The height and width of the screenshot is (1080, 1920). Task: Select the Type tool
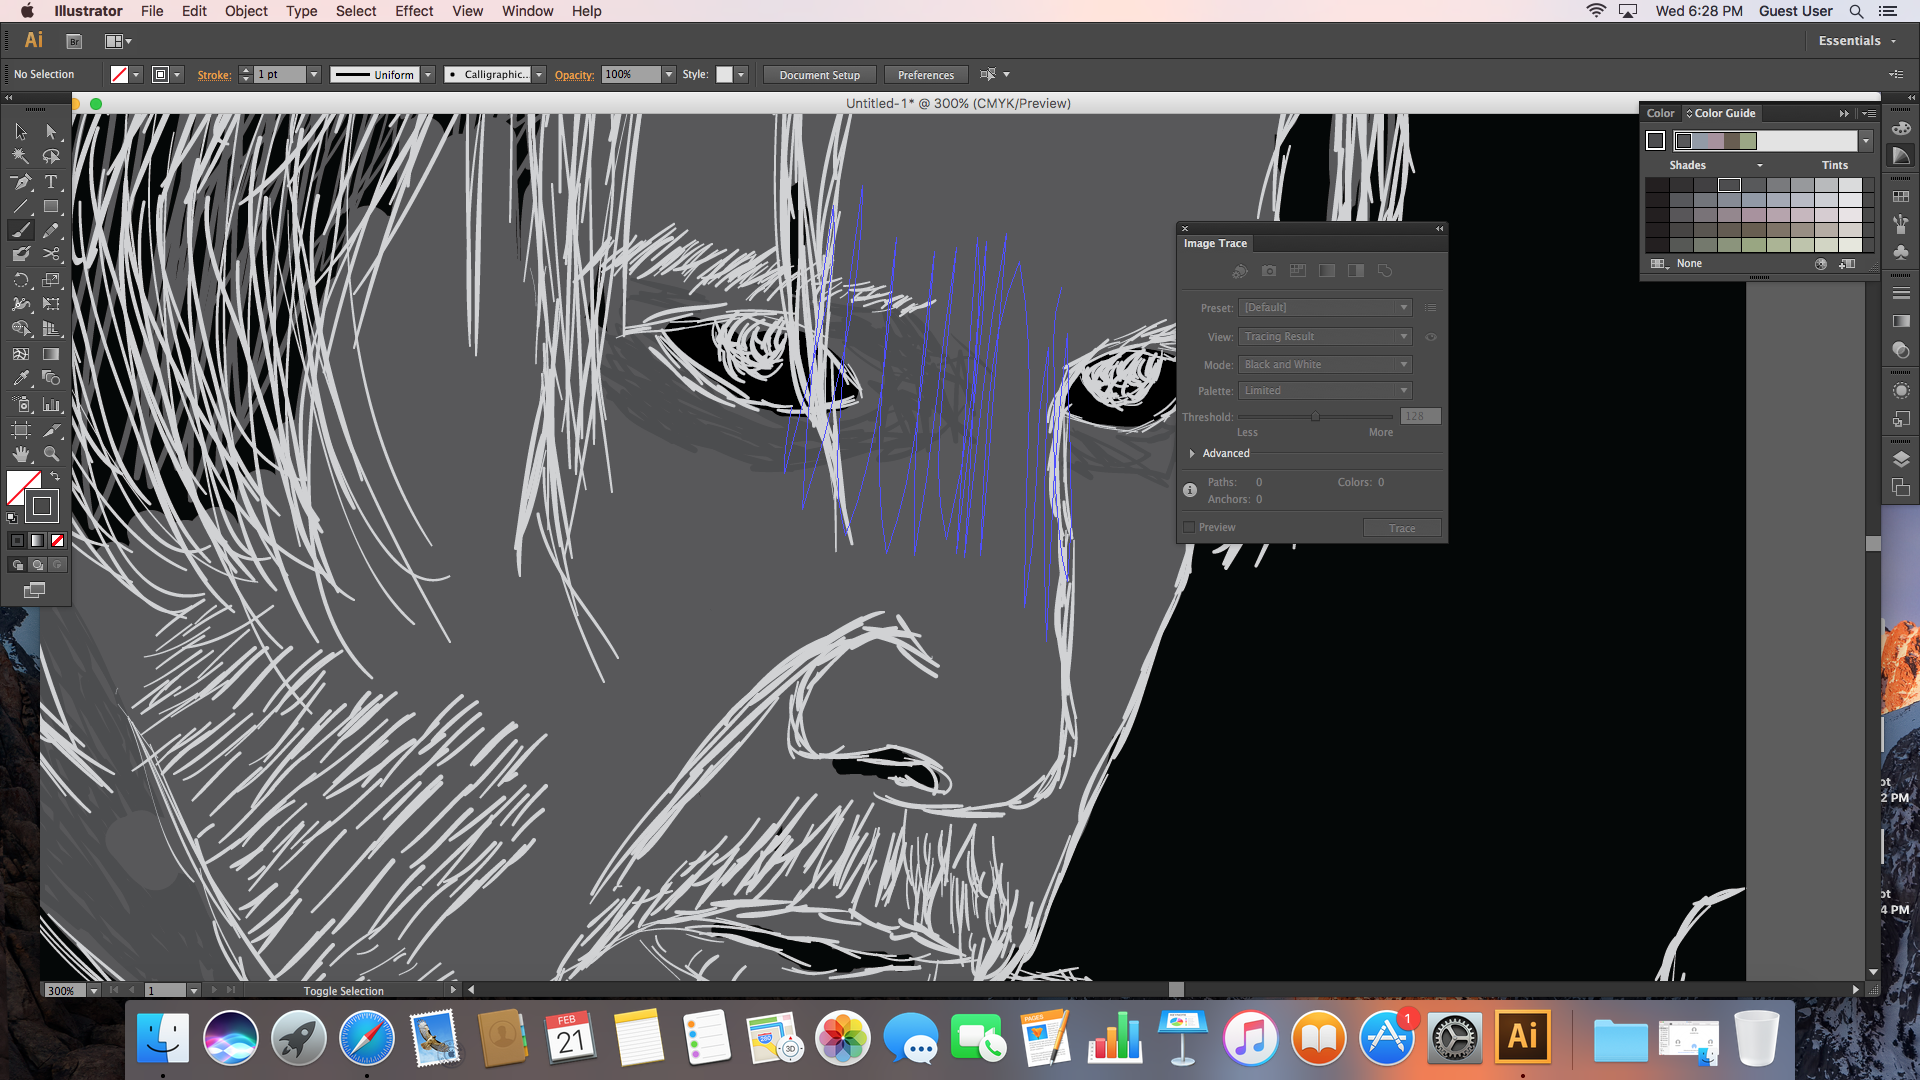(x=51, y=182)
